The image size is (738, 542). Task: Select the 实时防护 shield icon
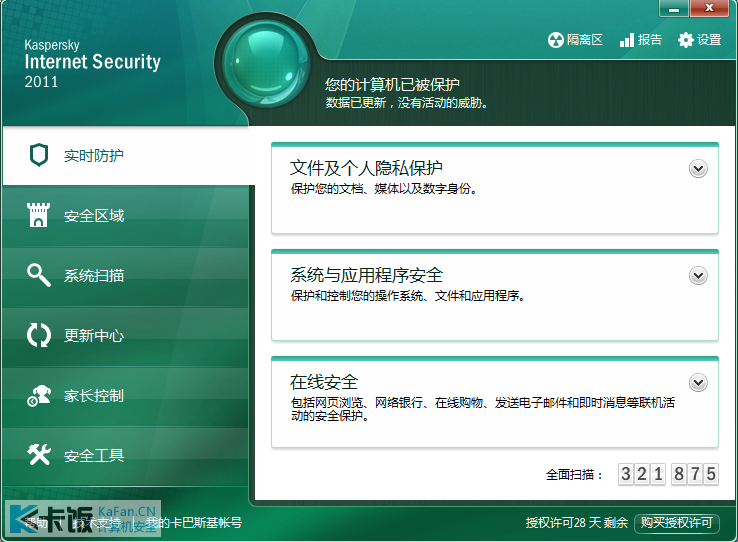(39, 155)
